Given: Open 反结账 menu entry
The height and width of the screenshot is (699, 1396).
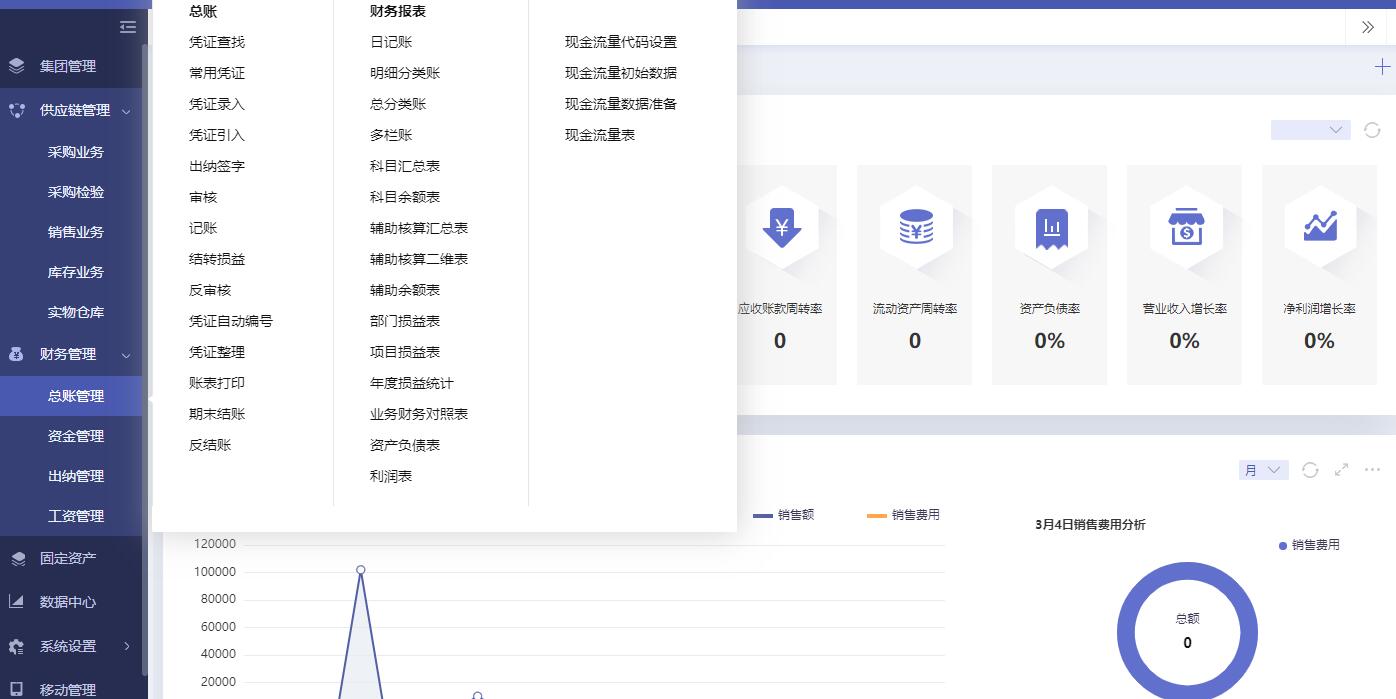Looking at the screenshot, I should coord(210,445).
